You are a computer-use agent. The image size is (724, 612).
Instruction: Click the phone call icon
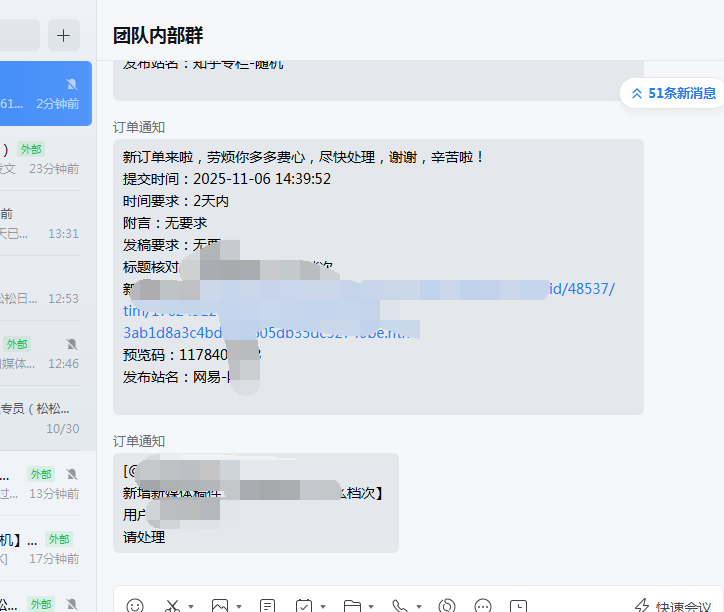pos(400,606)
